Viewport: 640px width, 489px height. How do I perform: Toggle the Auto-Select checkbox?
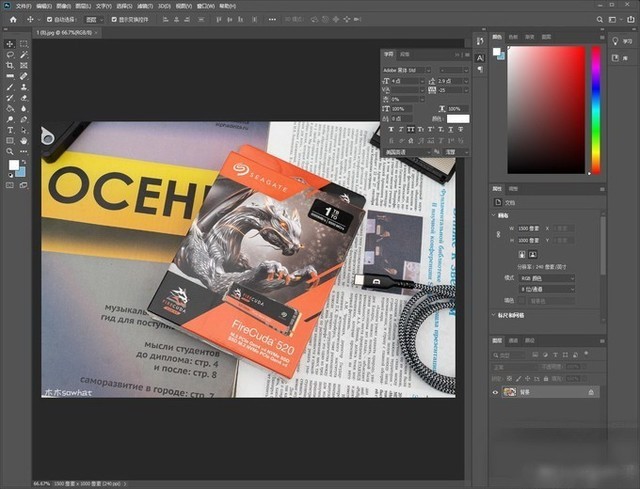[x=49, y=19]
